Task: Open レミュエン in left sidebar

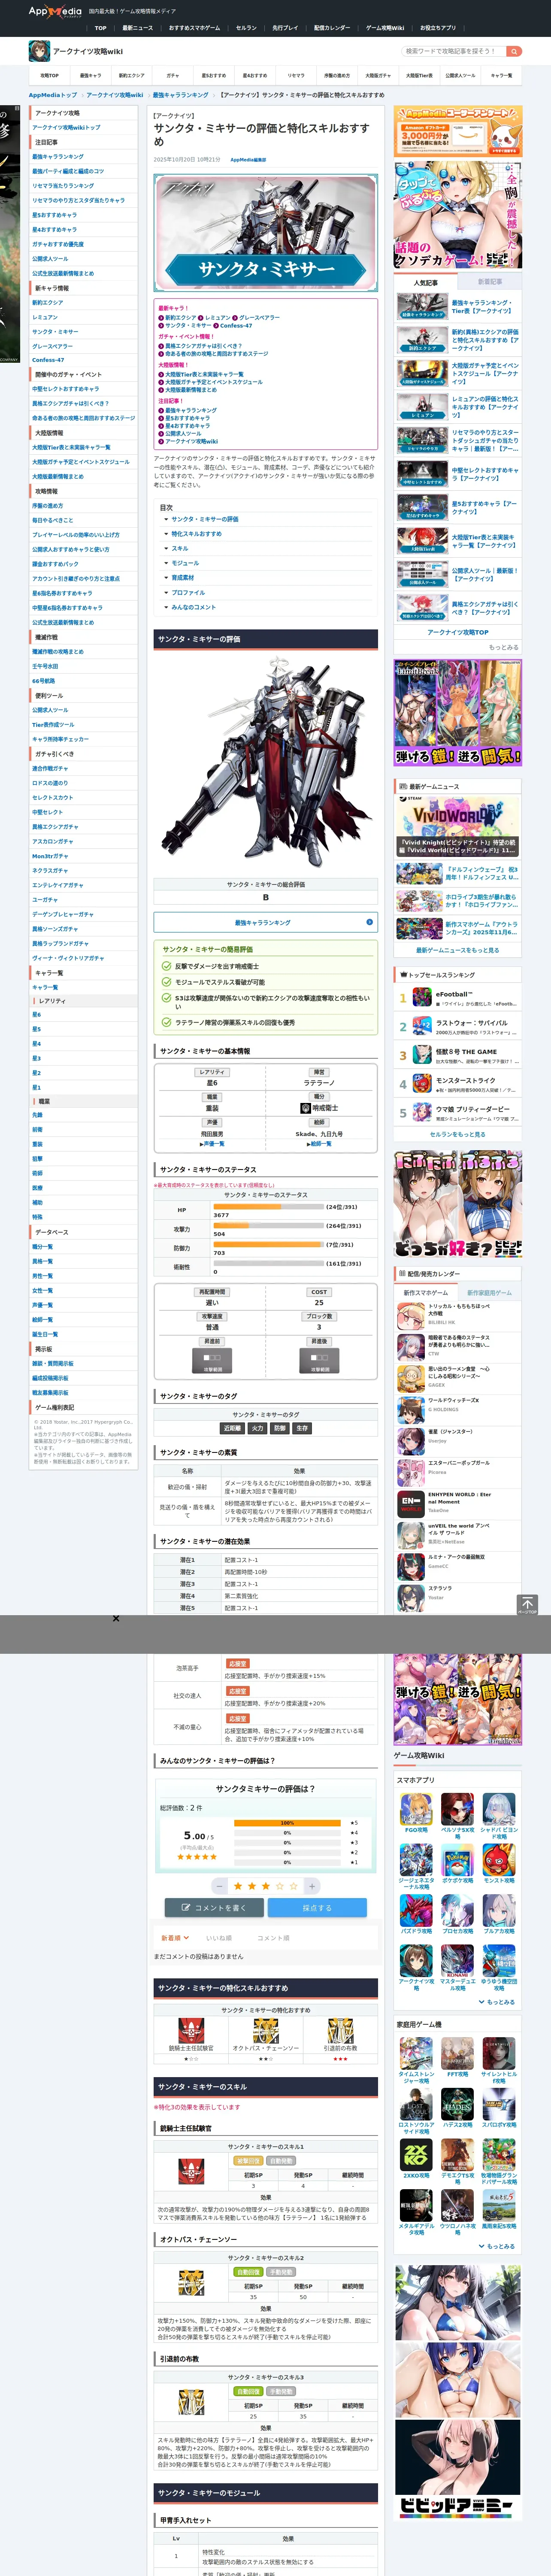Action: click(x=45, y=317)
